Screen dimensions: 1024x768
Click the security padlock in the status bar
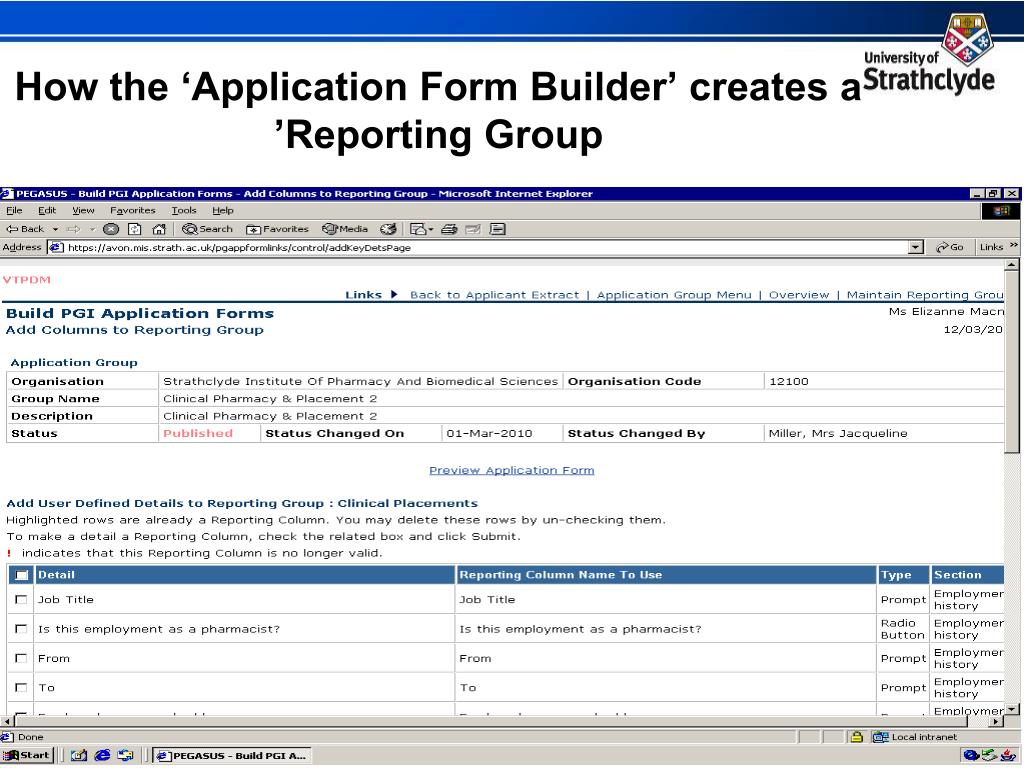pos(856,737)
